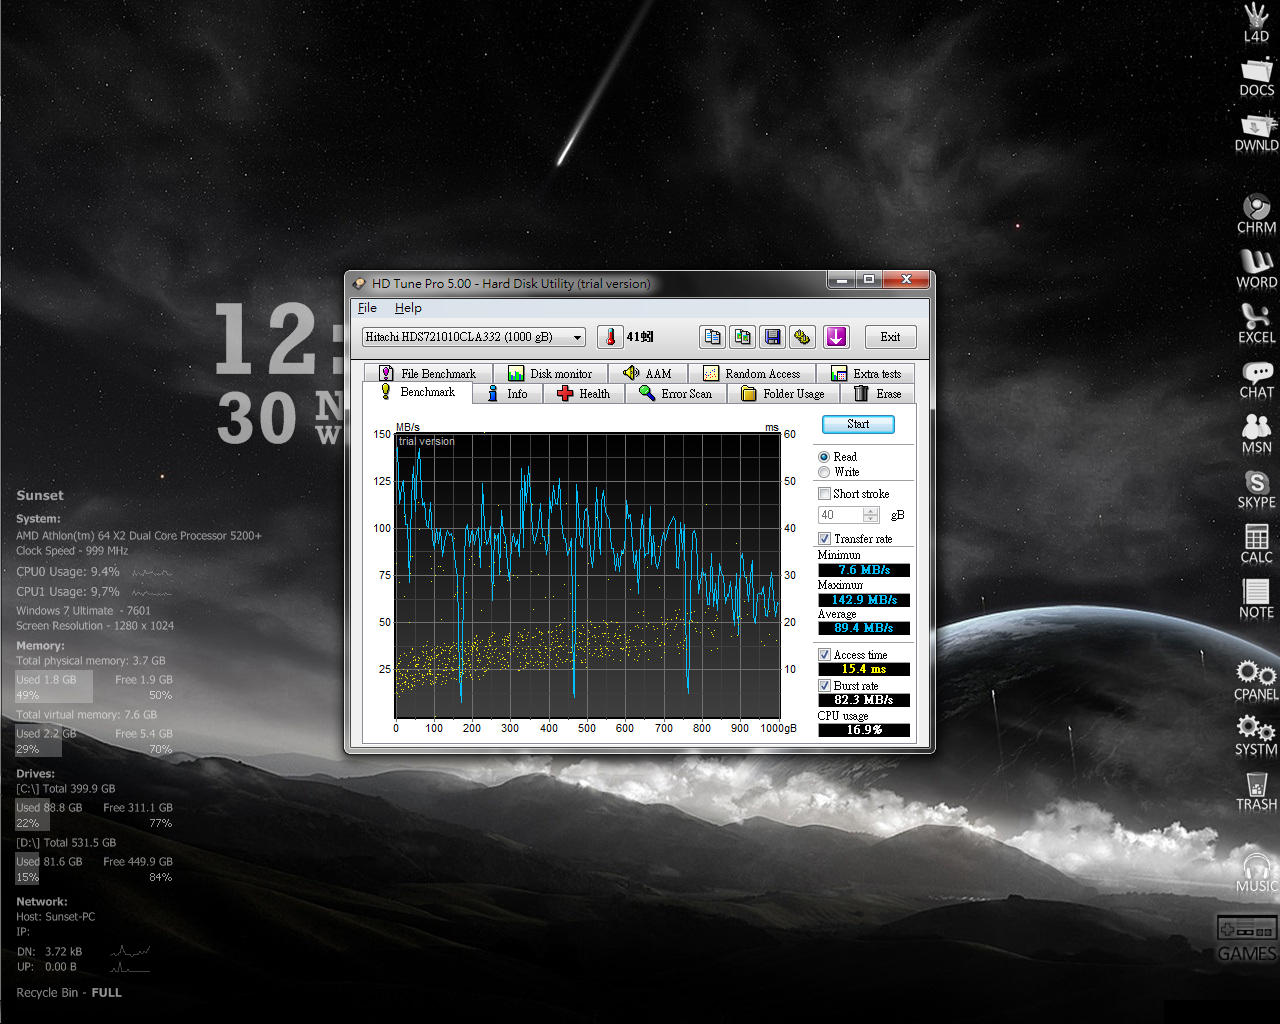Open the Help menu
This screenshot has height=1024, width=1280.
pyautogui.click(x=408, y=308)
